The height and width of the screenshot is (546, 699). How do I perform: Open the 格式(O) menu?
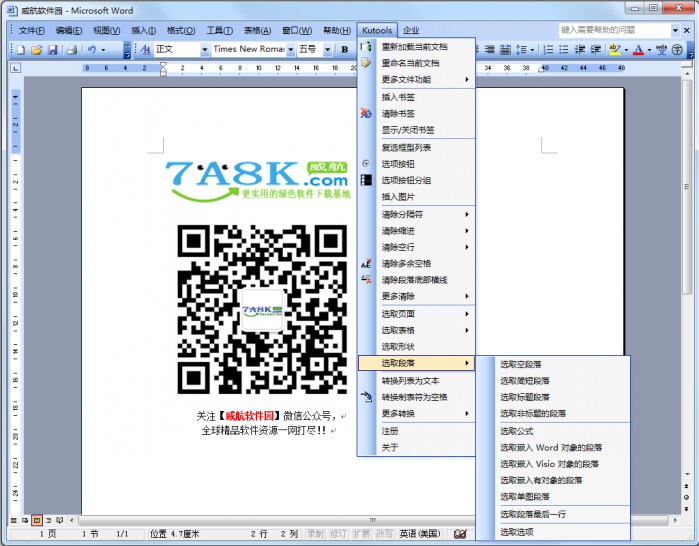click(181, 31)
